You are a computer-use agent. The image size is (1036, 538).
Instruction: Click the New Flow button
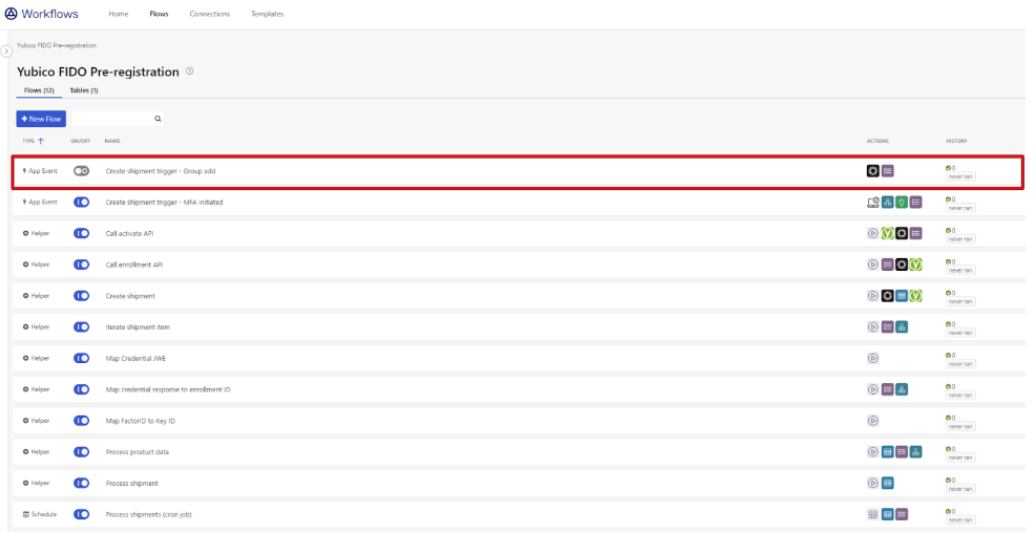point(41,119)
